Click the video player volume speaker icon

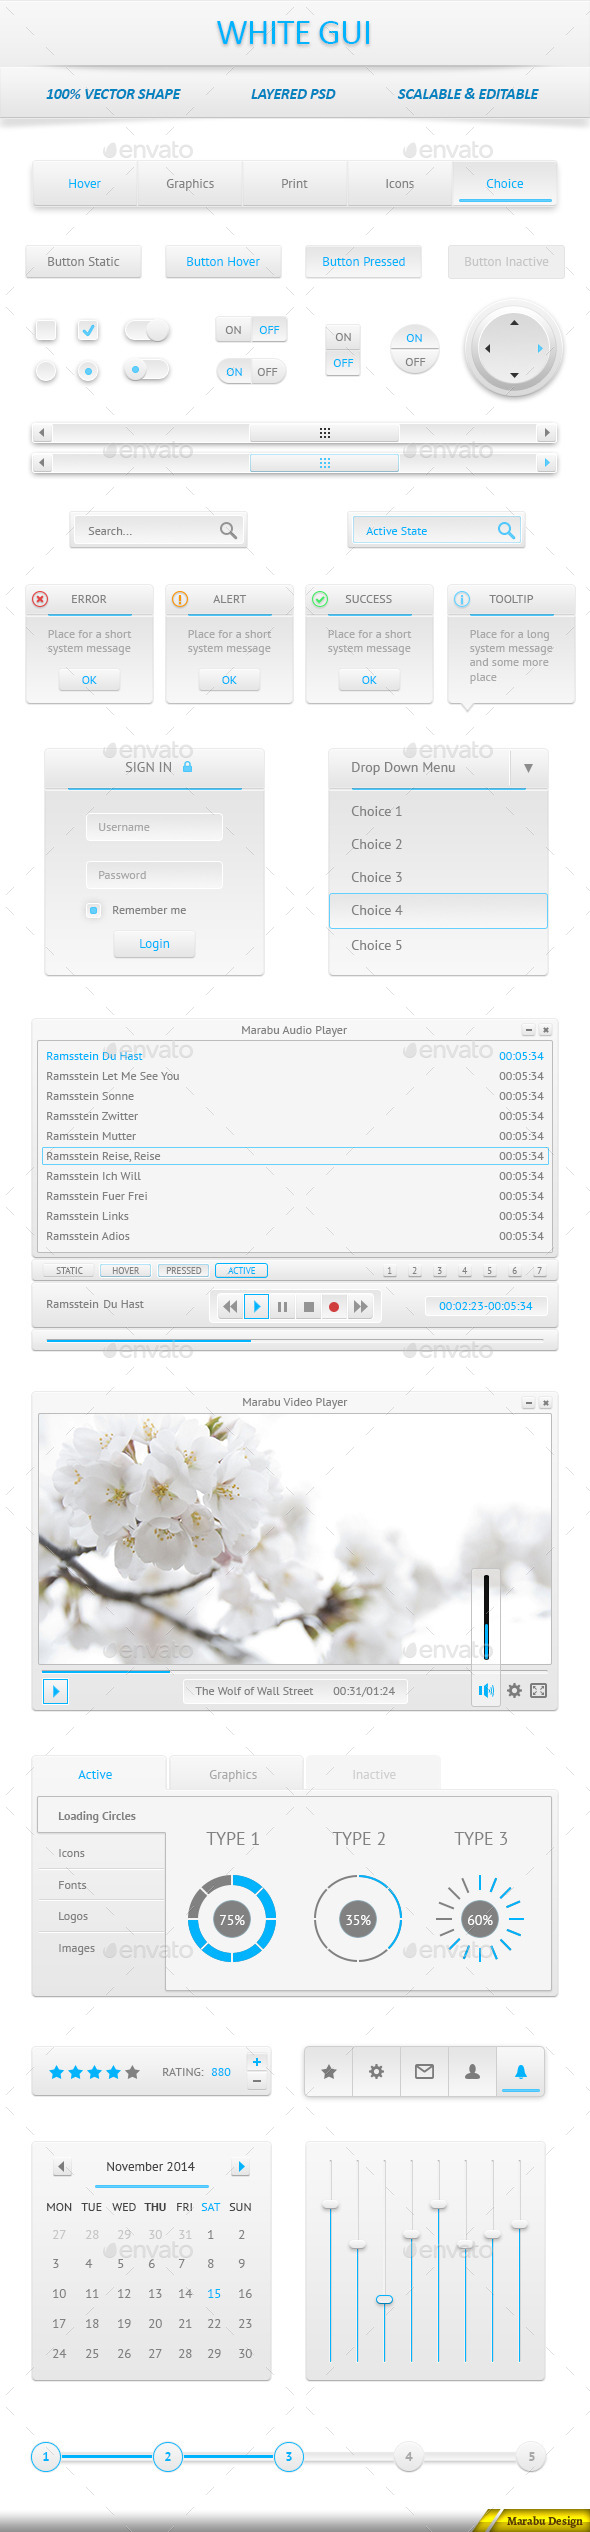pos(486,1690)
